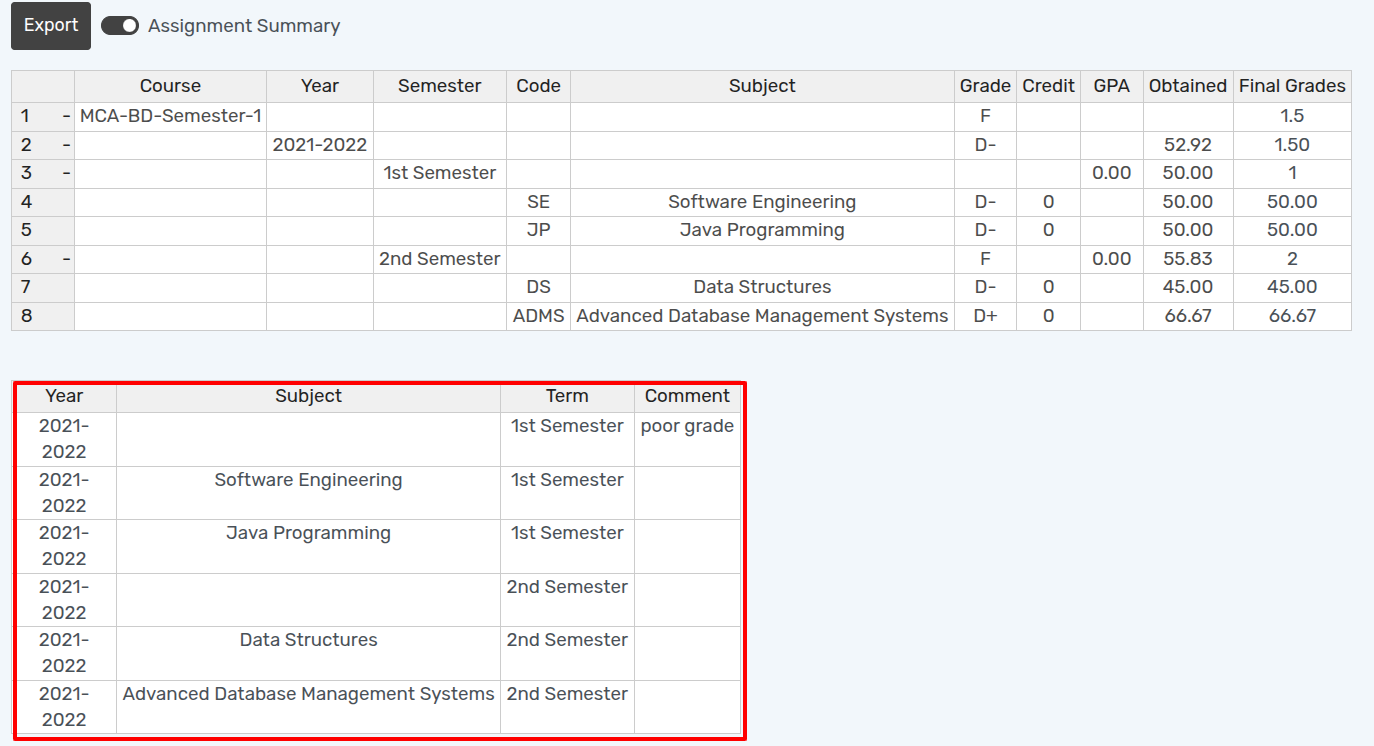This screenshot has height=746, width=1374.
Task: Click the JP code cell
Action: 538,230
